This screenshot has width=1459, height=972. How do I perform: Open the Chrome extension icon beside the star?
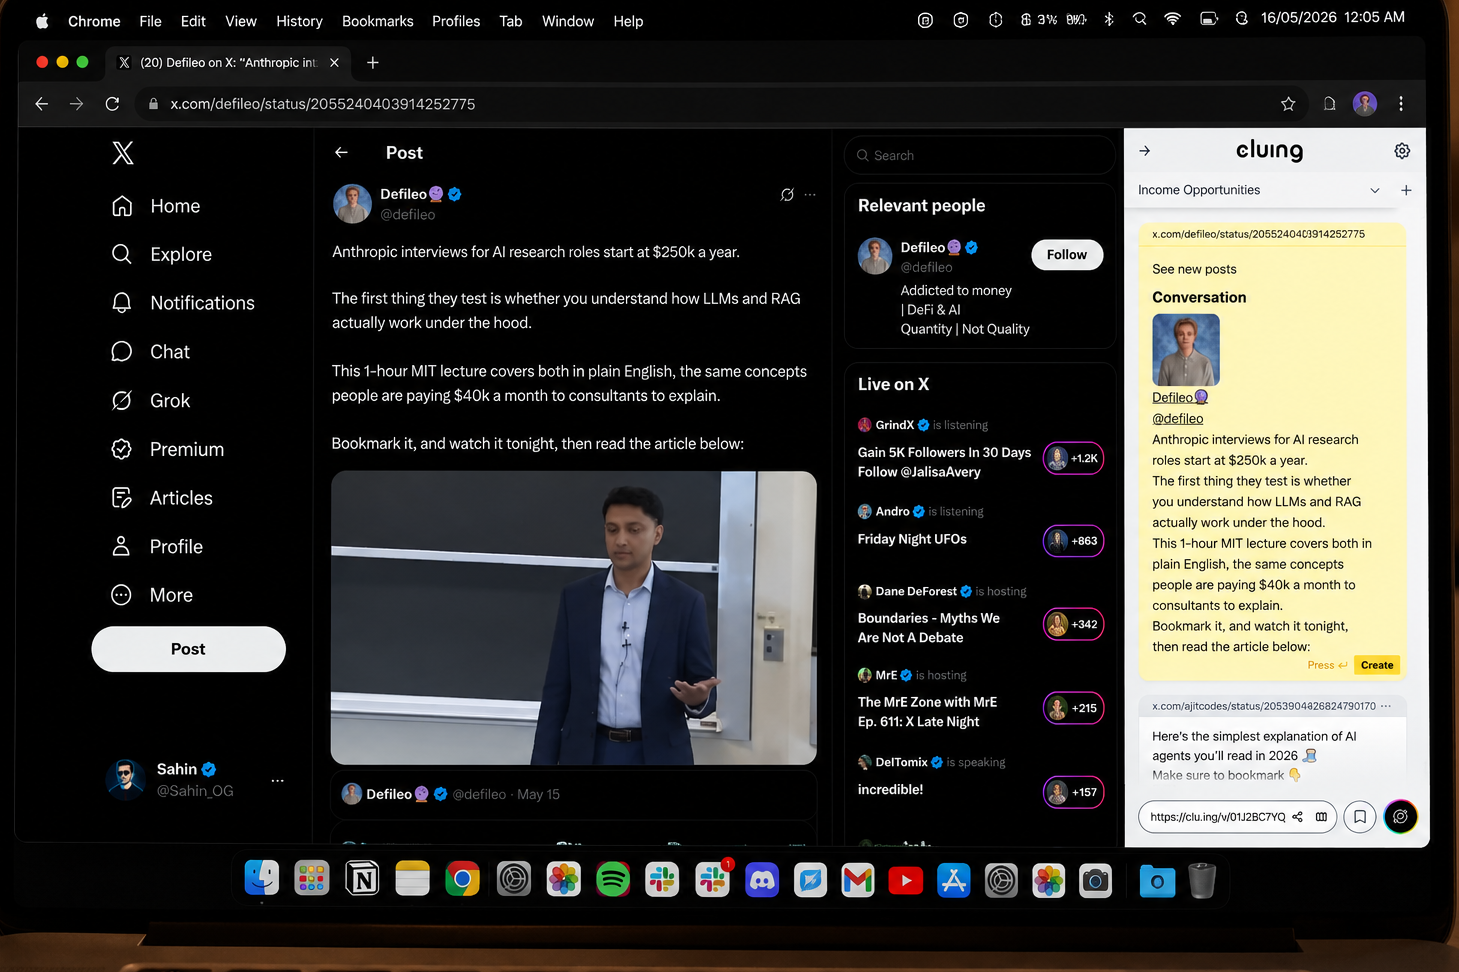pyautogui.click(x=1329, y=104)
